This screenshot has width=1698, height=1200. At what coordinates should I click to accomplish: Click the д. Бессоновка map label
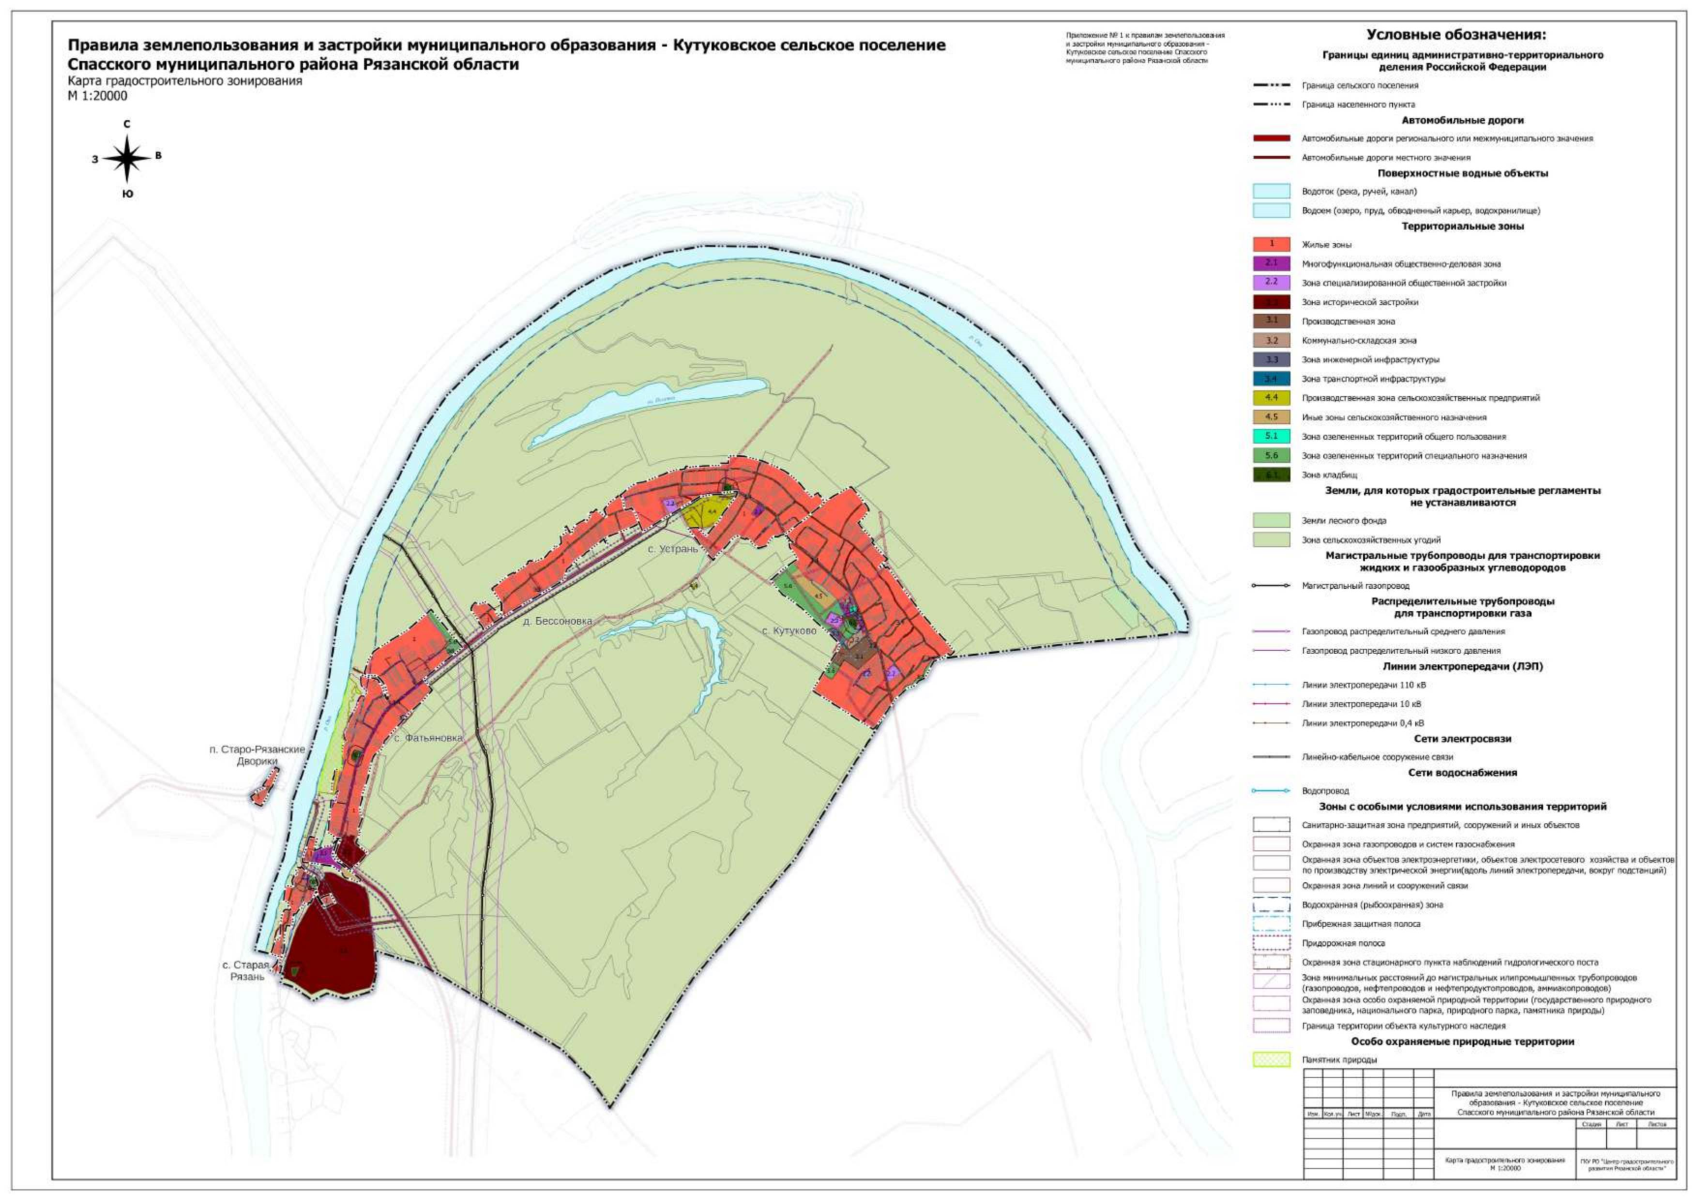click(557, 621)
